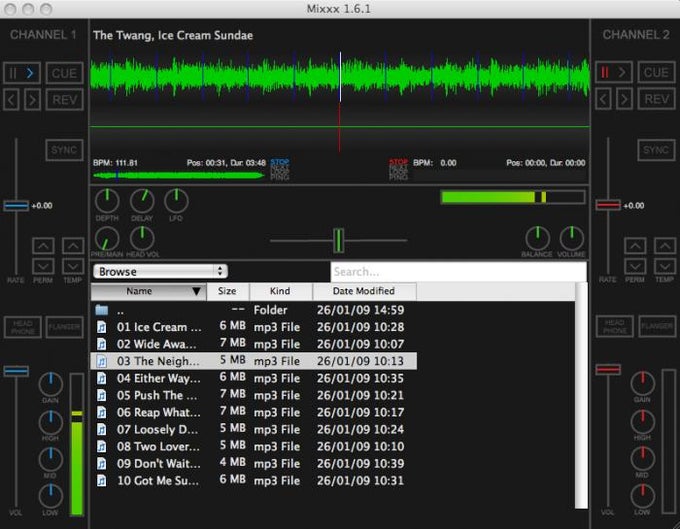Select track '04 Either Way...'
The width and height of the screenshot is (680, 529).
click(x=254, y=378)
